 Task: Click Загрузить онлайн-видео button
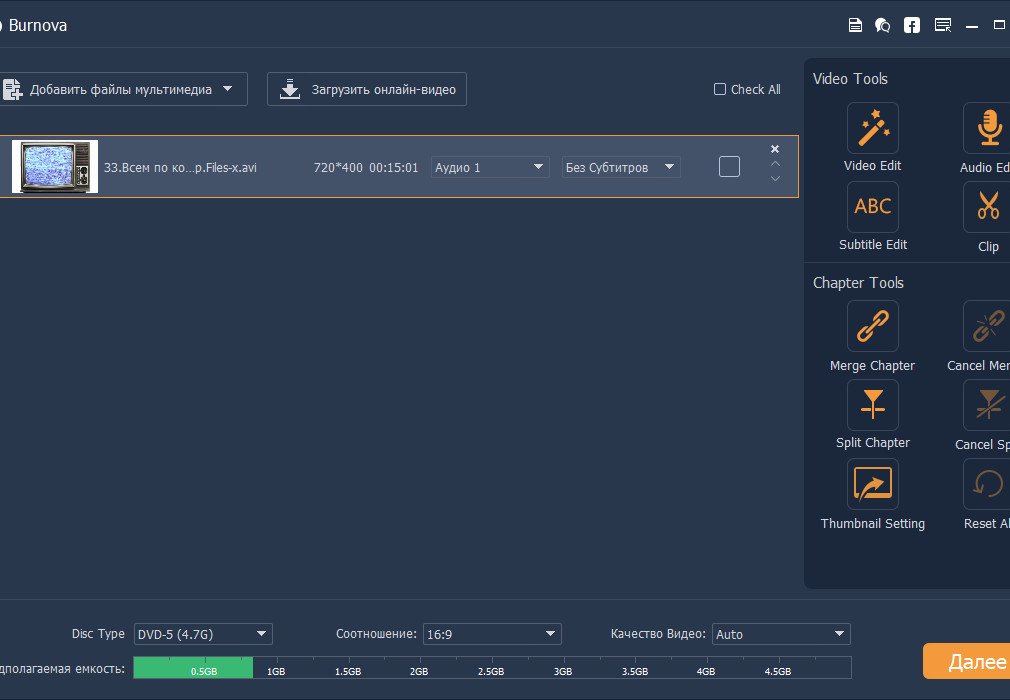pos(367,89)
